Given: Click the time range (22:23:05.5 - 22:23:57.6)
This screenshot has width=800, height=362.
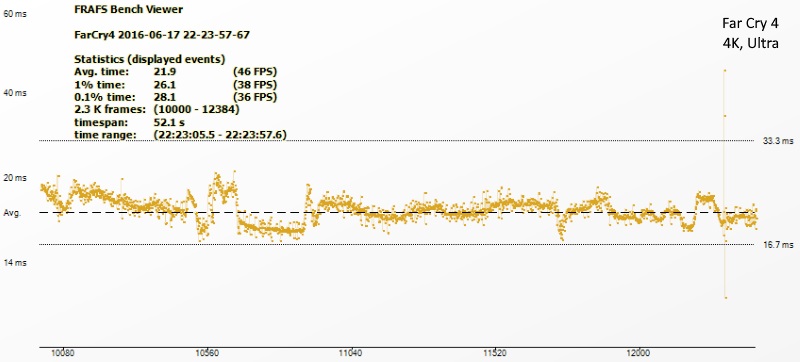Looking at the screenshot, I should (220, 135).
